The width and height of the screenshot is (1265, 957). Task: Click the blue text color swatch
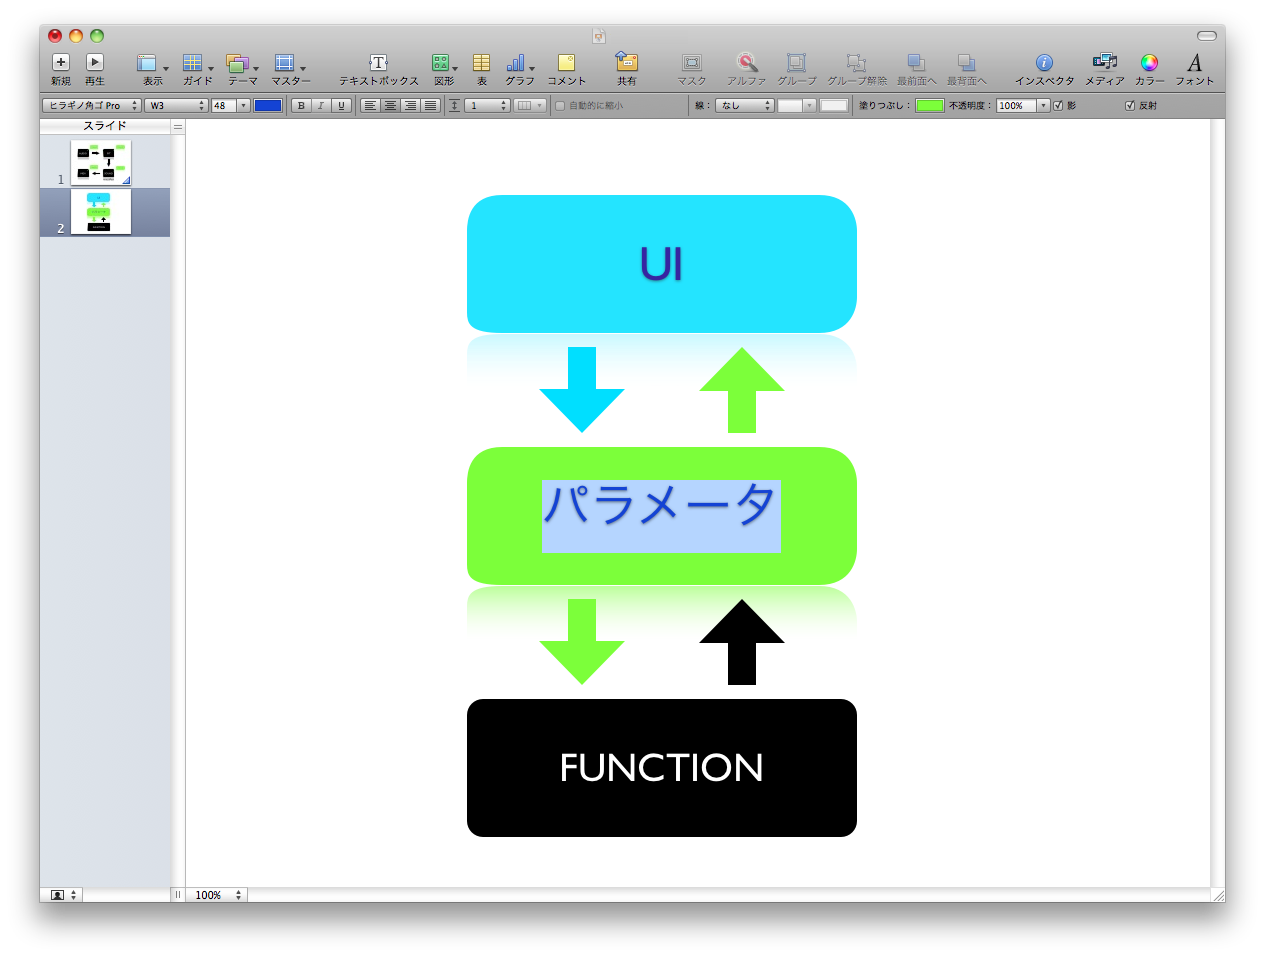pos(268,105)
